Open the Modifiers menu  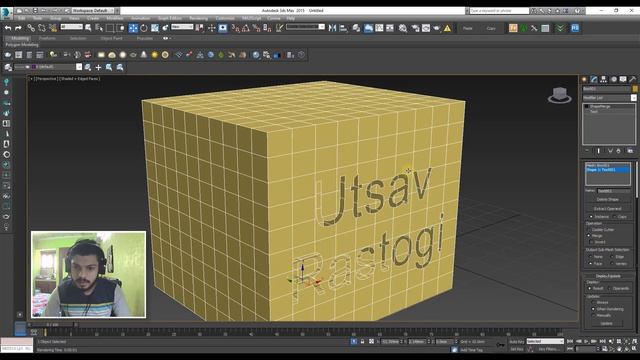click(x=115, y=18)
